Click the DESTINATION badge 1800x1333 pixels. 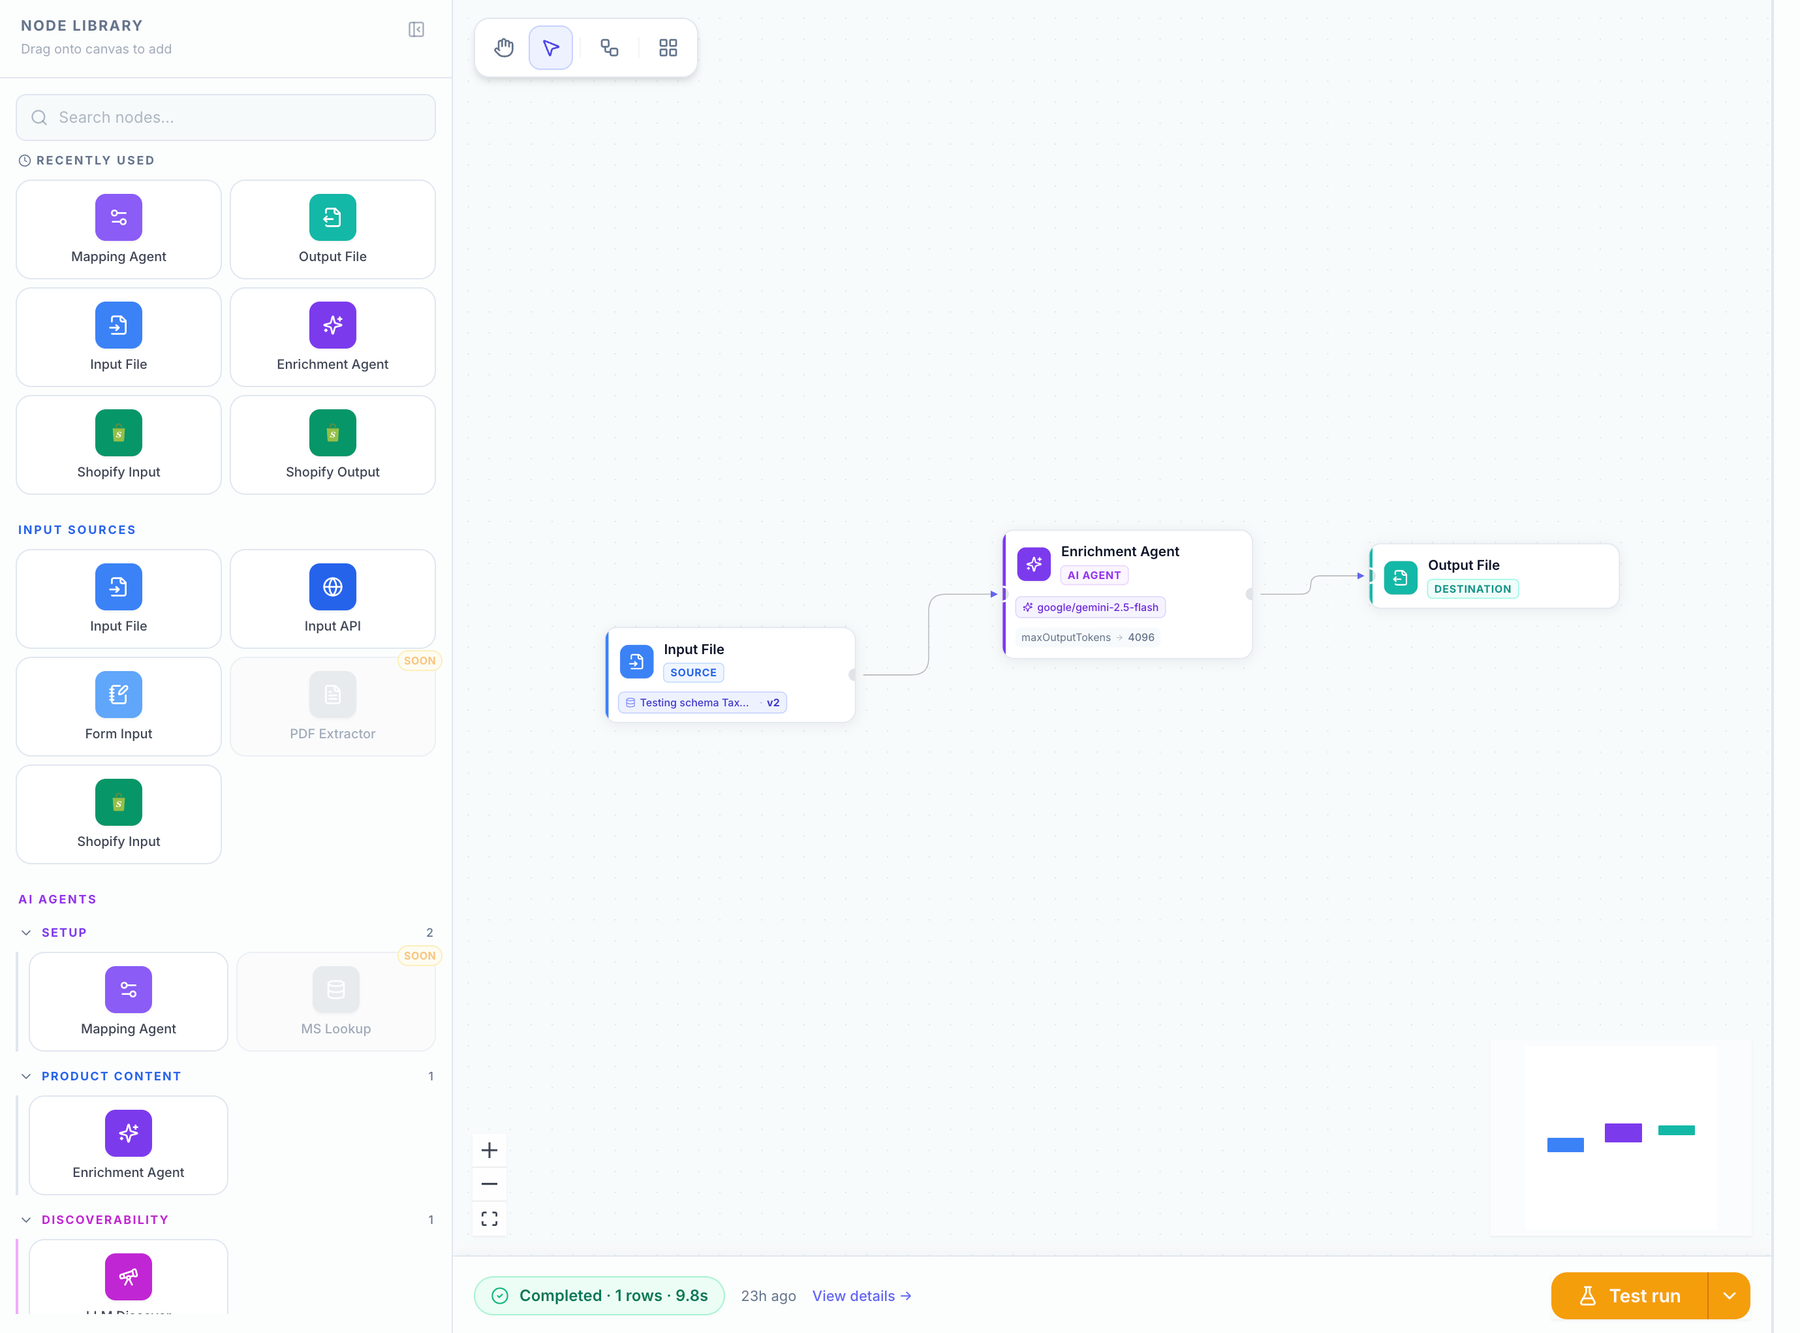coord(1473,589)
